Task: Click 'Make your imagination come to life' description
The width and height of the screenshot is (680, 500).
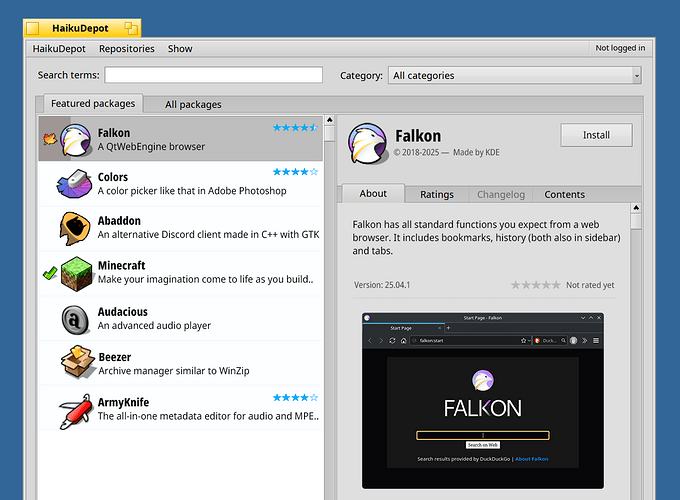Action: [206, 279]
